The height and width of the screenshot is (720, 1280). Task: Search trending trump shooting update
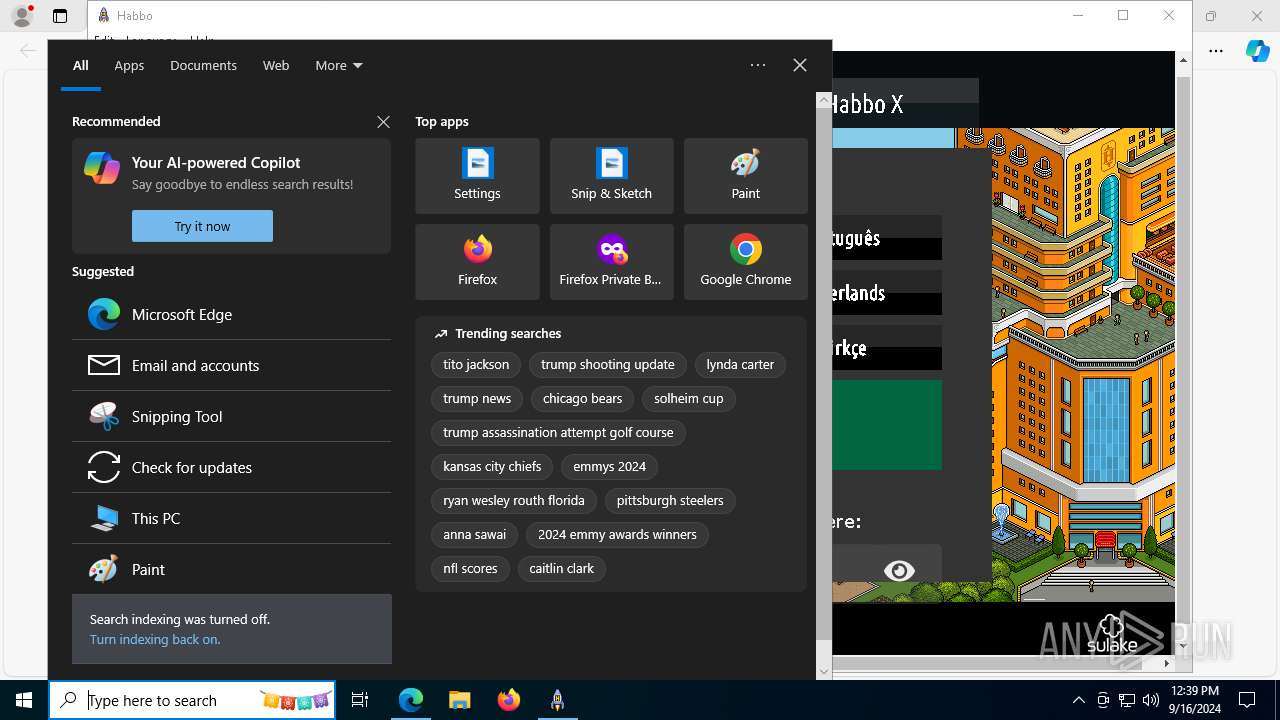click(607, 364)
